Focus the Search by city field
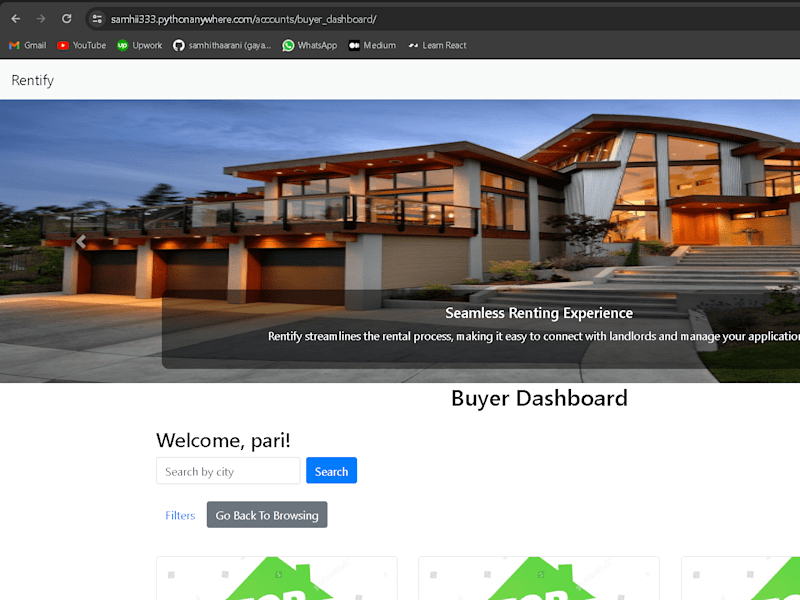800x600 pixels. pos(228,470)
